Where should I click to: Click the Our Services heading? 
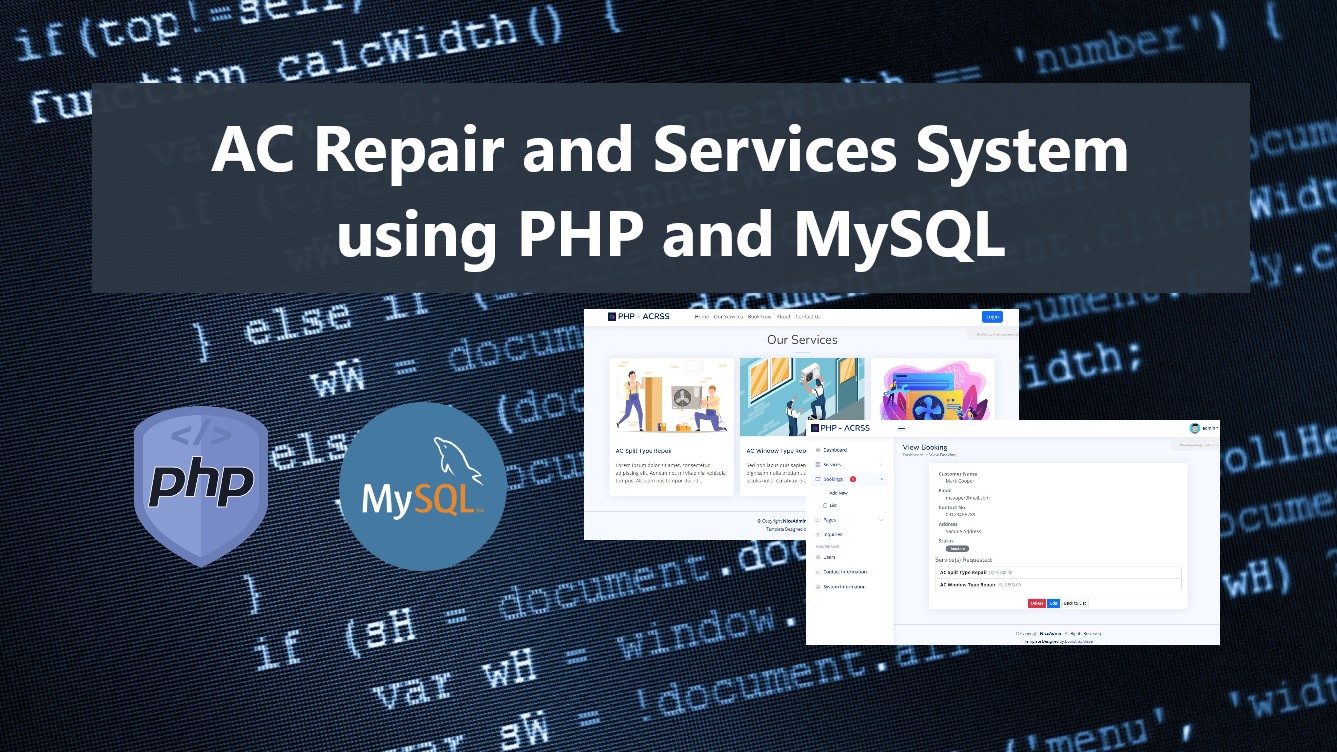pos(802,340)
